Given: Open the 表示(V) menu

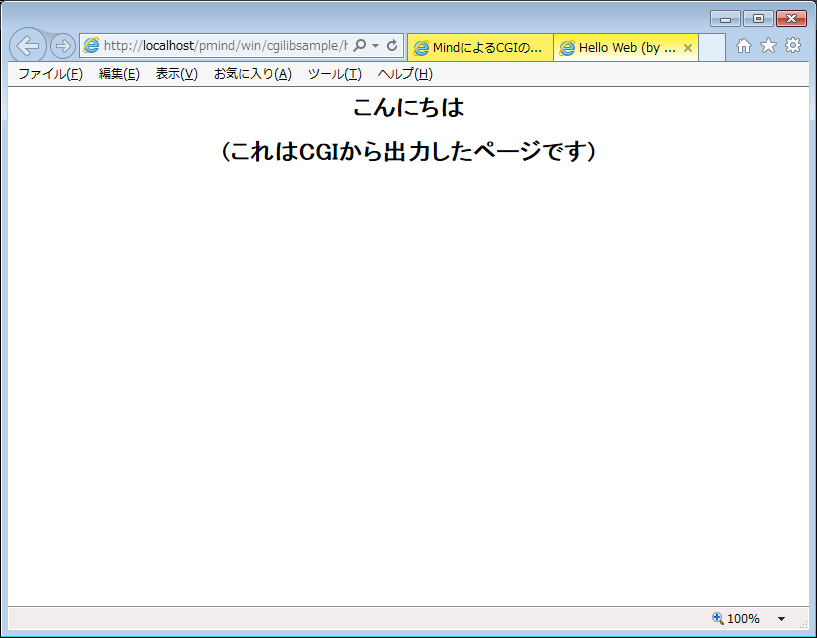Looking at the screenshot, I should tap(177, 74).
